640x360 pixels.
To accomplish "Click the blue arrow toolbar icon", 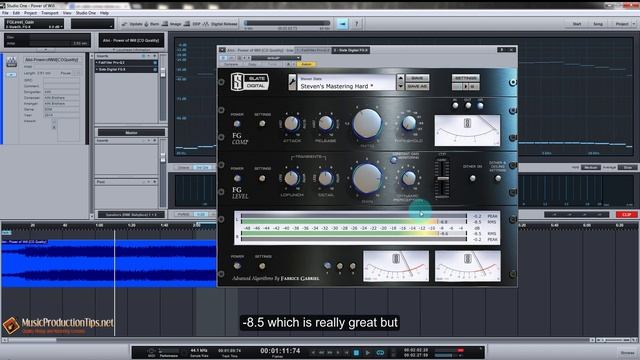I will pyautogui.click(x=342, y=24).
